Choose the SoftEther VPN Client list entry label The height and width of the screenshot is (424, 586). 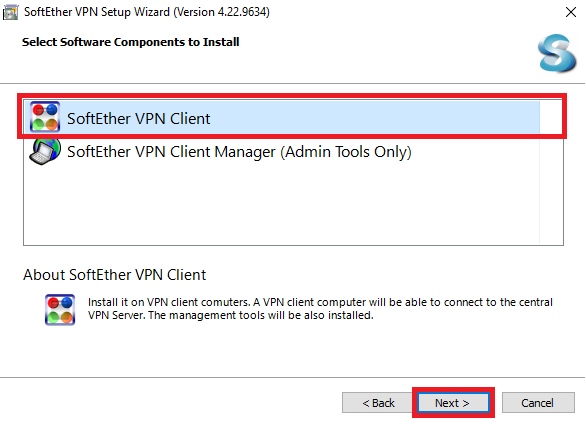pos(139,119)
